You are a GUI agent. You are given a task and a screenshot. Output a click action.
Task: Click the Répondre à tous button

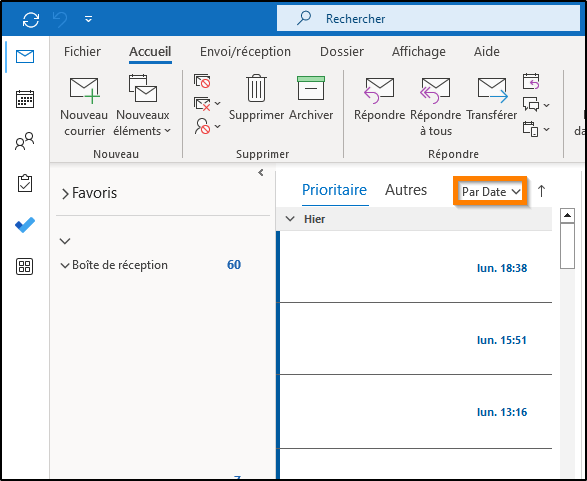click(436, 106)
